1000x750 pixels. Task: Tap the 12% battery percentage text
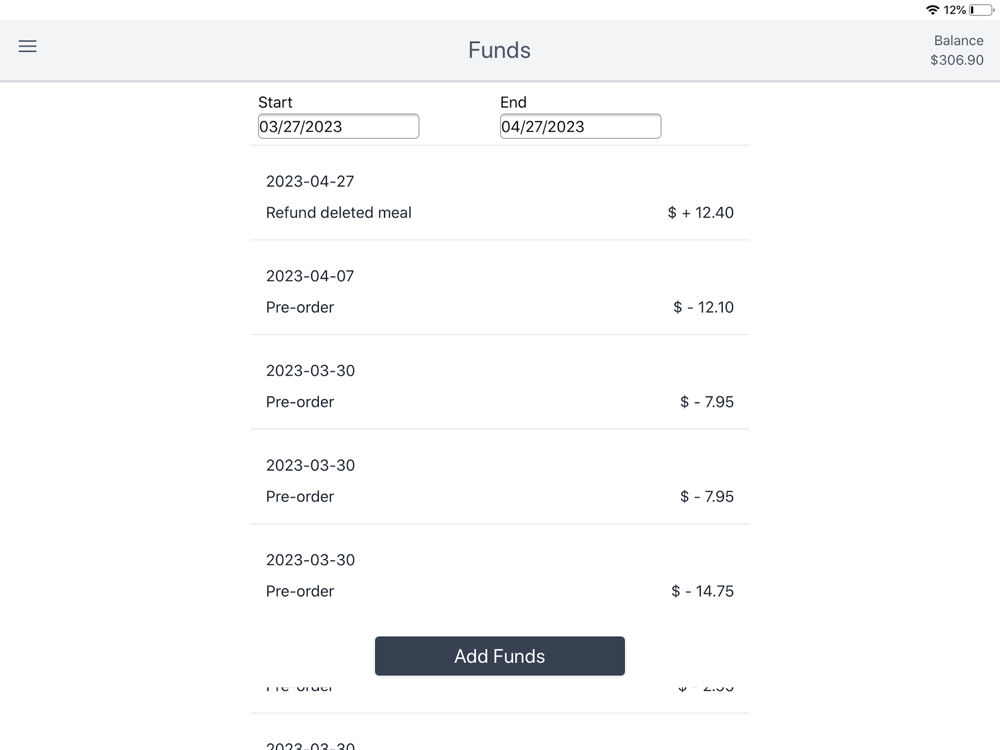954,10
